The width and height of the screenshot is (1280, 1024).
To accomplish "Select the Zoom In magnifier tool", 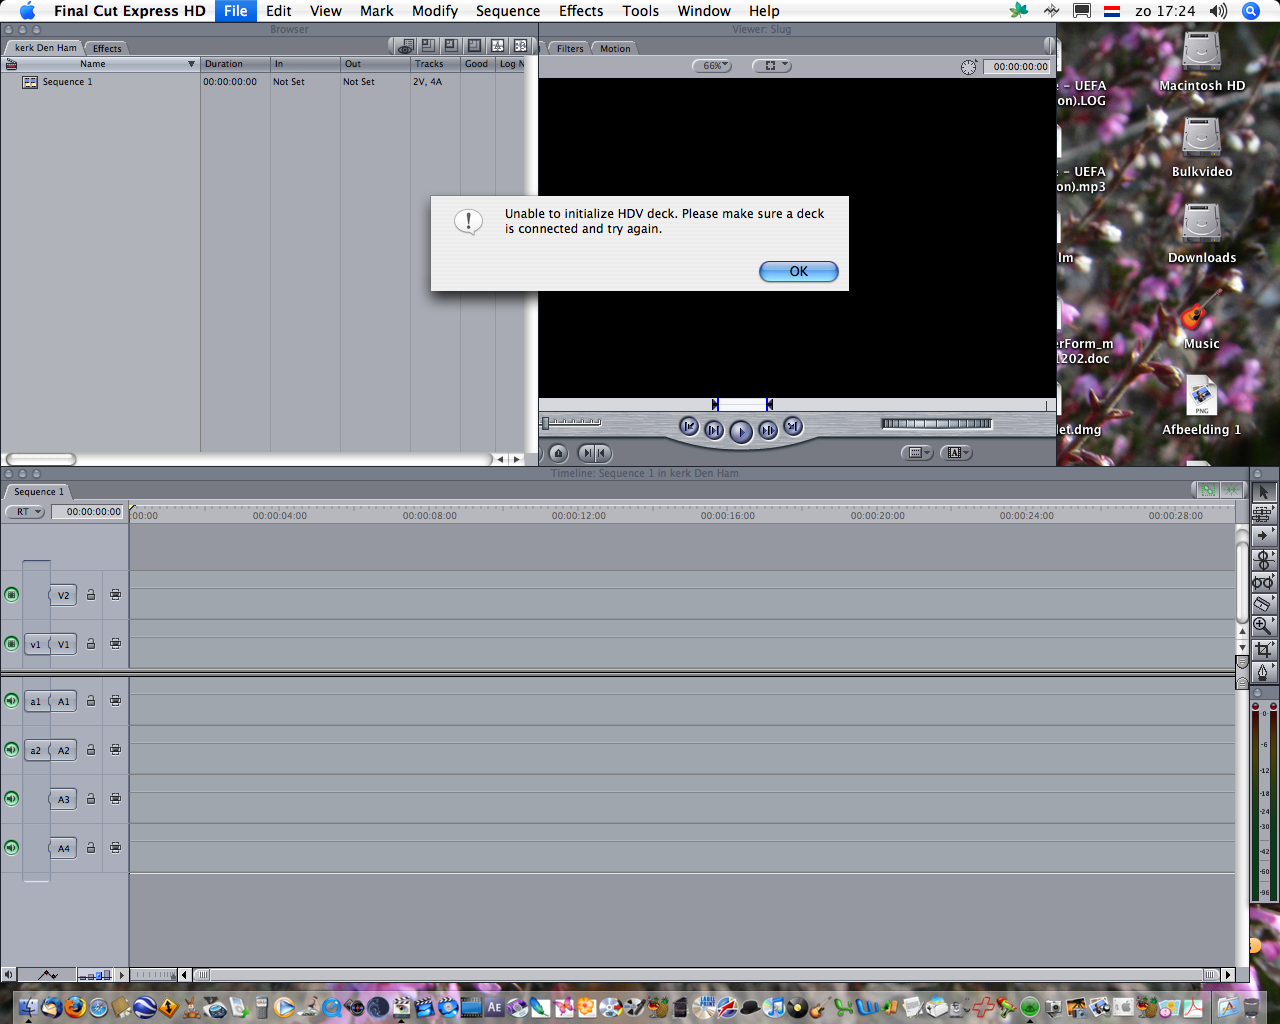I will coord(1262,626).
